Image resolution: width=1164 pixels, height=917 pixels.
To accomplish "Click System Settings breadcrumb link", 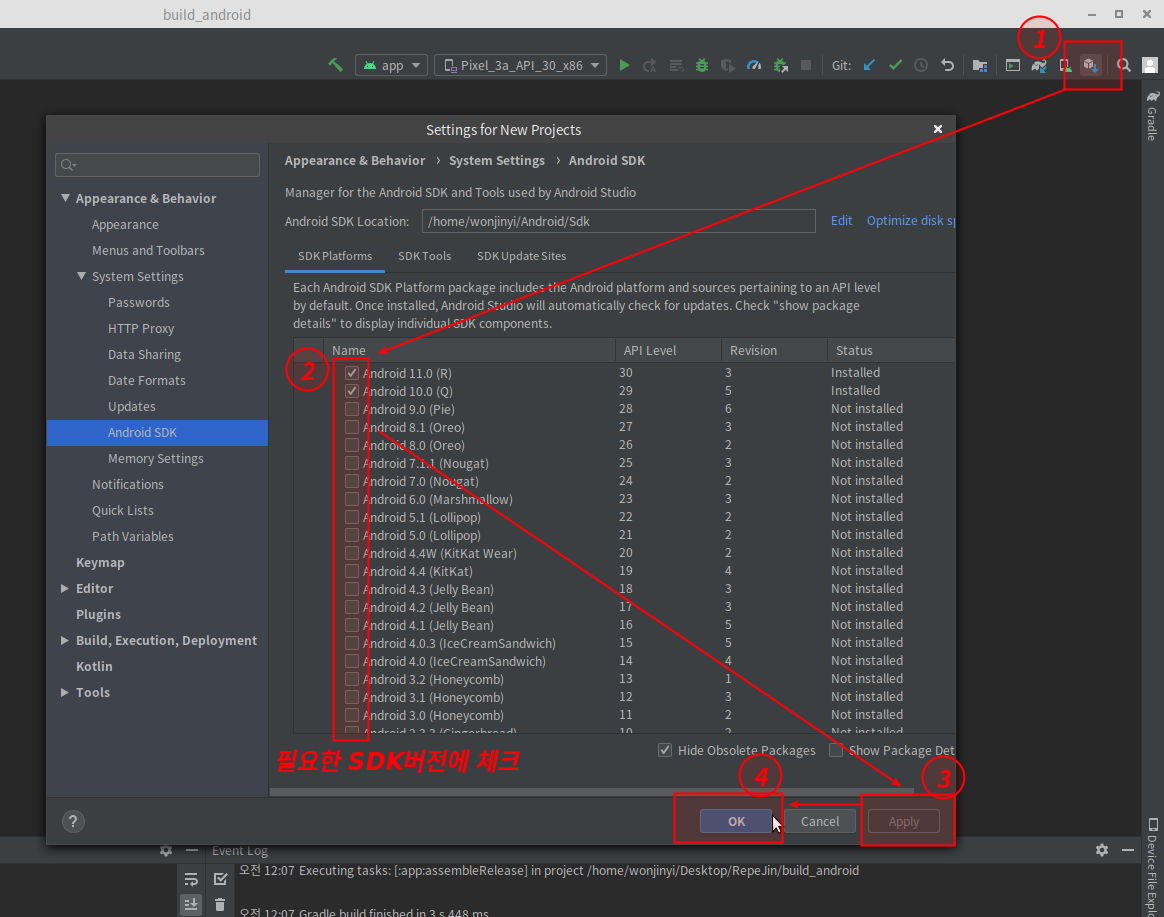I will [497, 160].
